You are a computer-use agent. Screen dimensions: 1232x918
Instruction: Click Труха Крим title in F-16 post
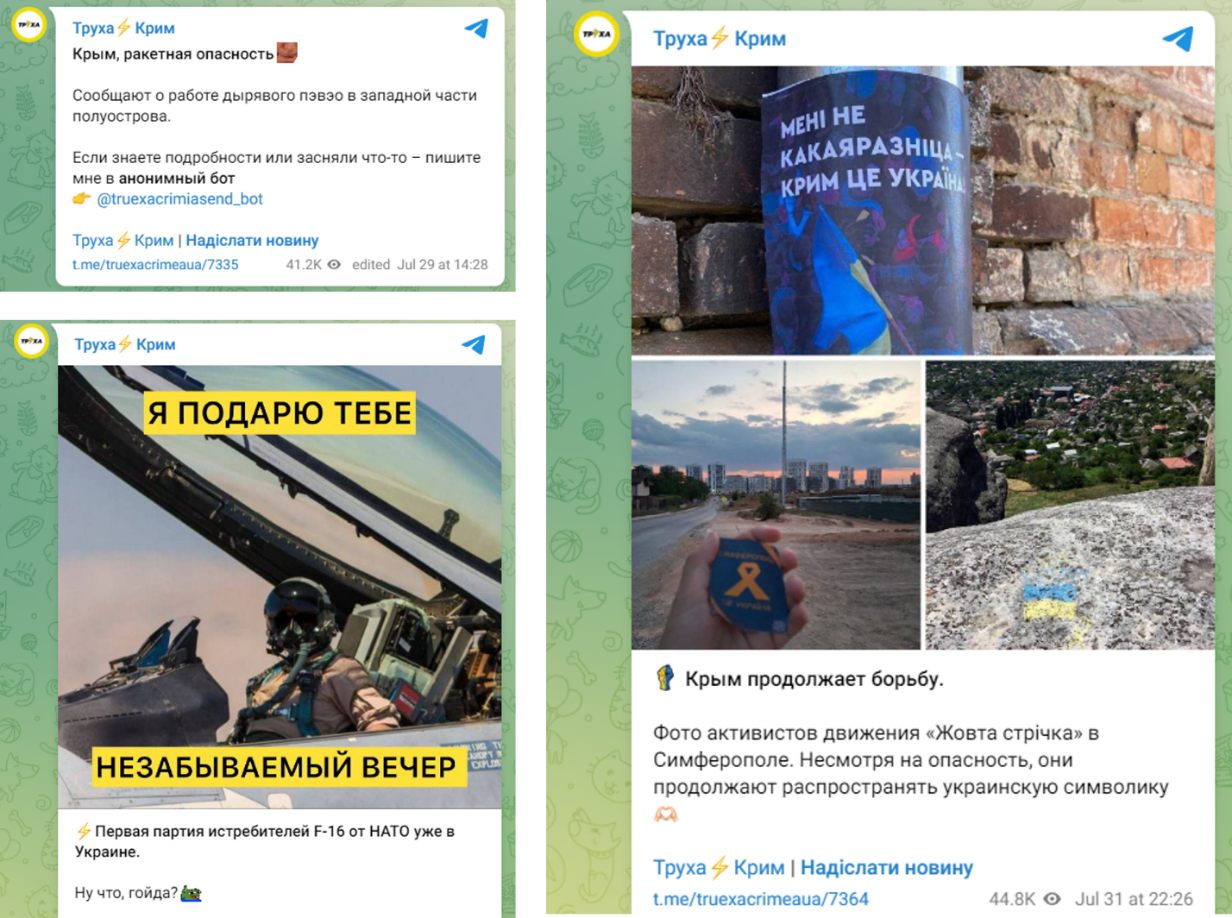(x=124, y=344)
